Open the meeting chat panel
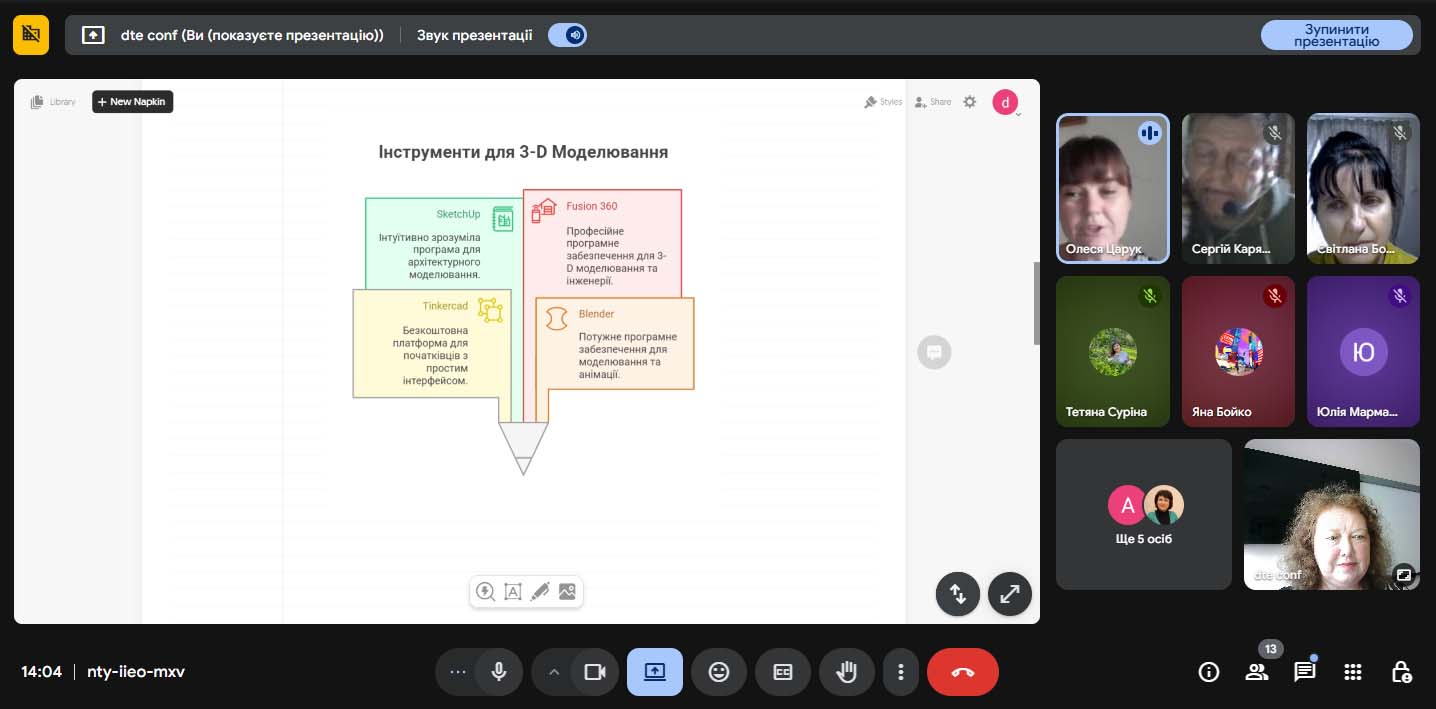The height and width of the screenshot is (709, 1436). point(1304,672)
